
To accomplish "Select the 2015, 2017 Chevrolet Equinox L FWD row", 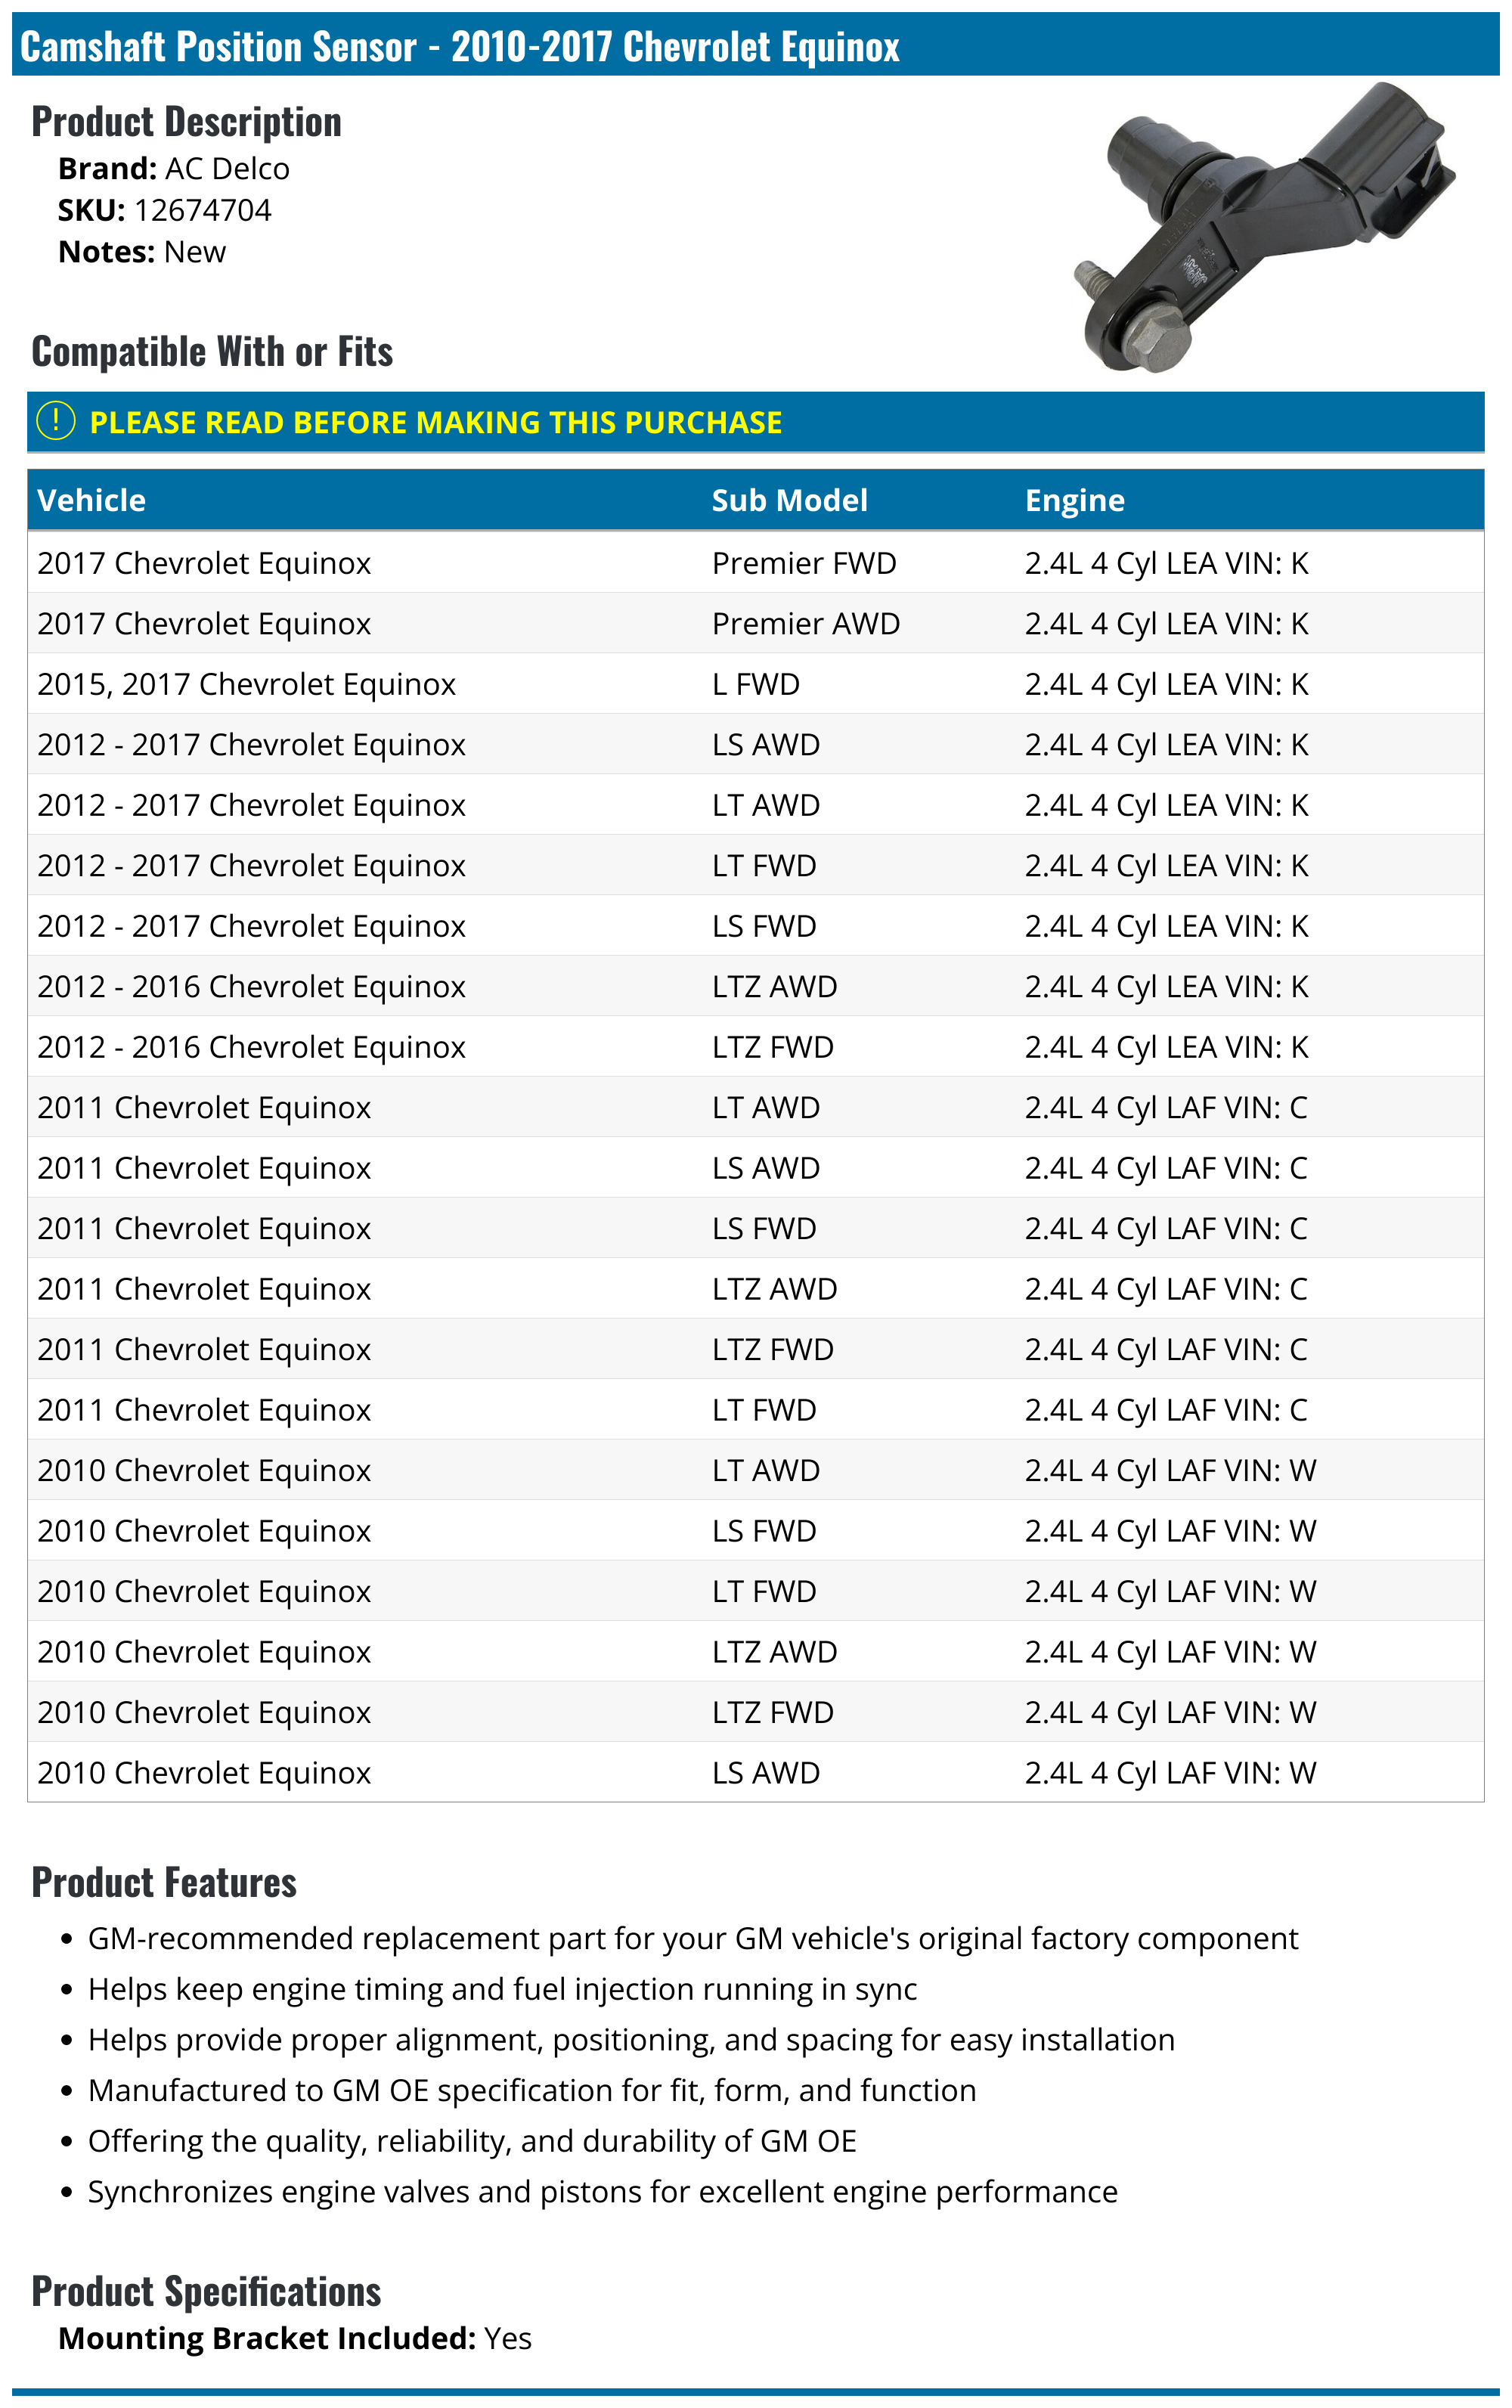I will (x=755, y=684).
